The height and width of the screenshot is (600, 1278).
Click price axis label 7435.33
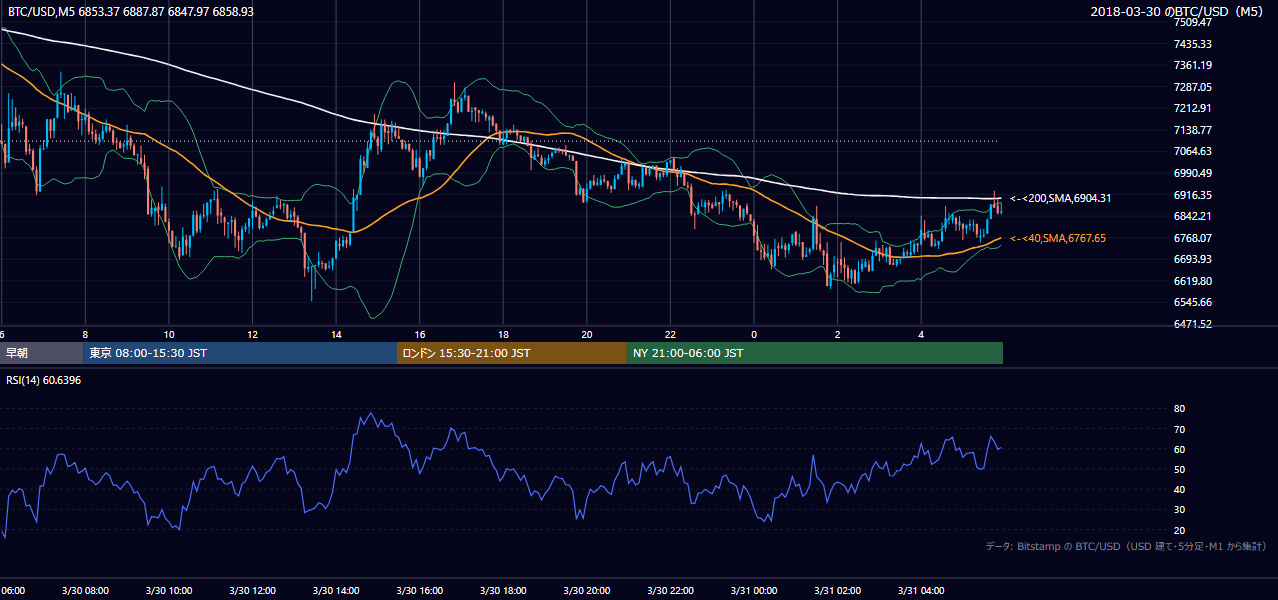1192,44
